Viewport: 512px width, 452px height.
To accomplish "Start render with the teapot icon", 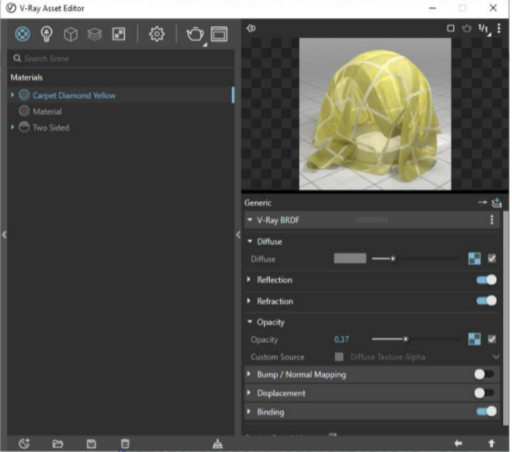I will (195, 34).
